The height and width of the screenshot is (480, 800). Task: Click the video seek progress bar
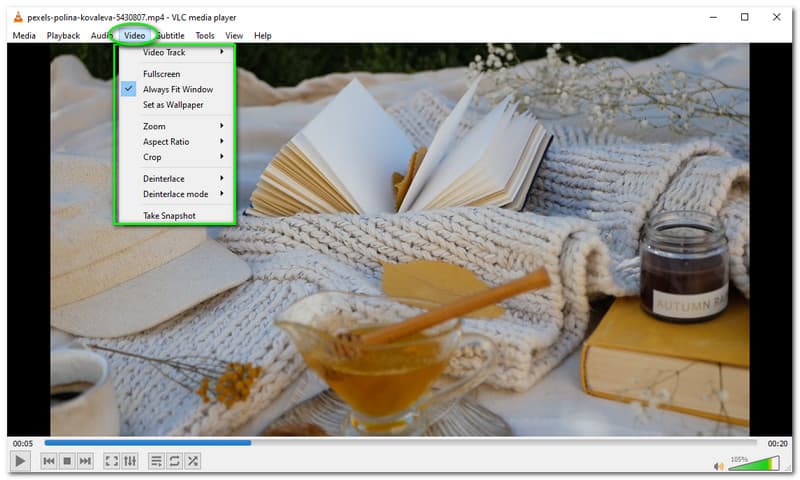pyautogui.click(x=400, y=442)
